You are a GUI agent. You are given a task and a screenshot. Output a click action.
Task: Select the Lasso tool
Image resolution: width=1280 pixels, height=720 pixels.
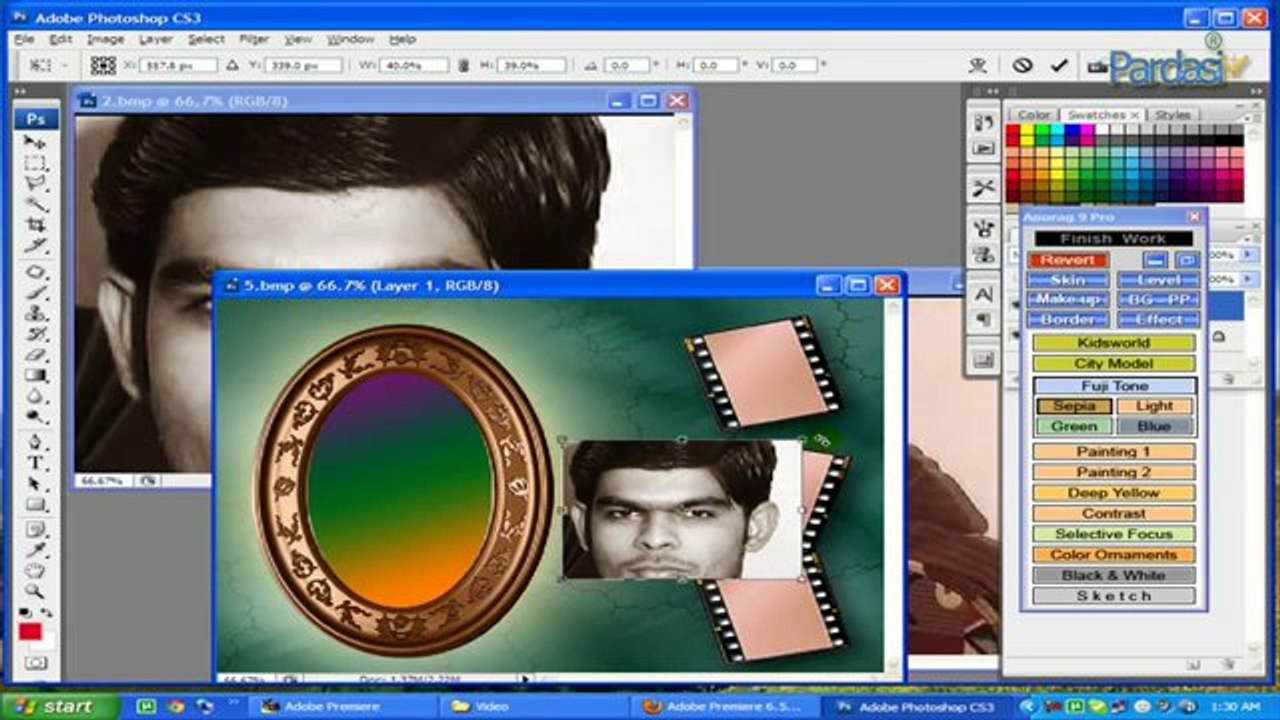(36, 185)
